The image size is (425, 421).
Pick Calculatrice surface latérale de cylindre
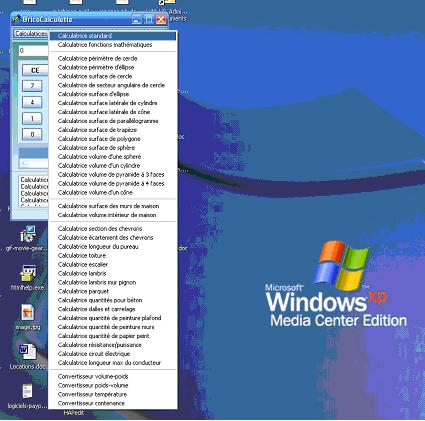pos(113,103)
